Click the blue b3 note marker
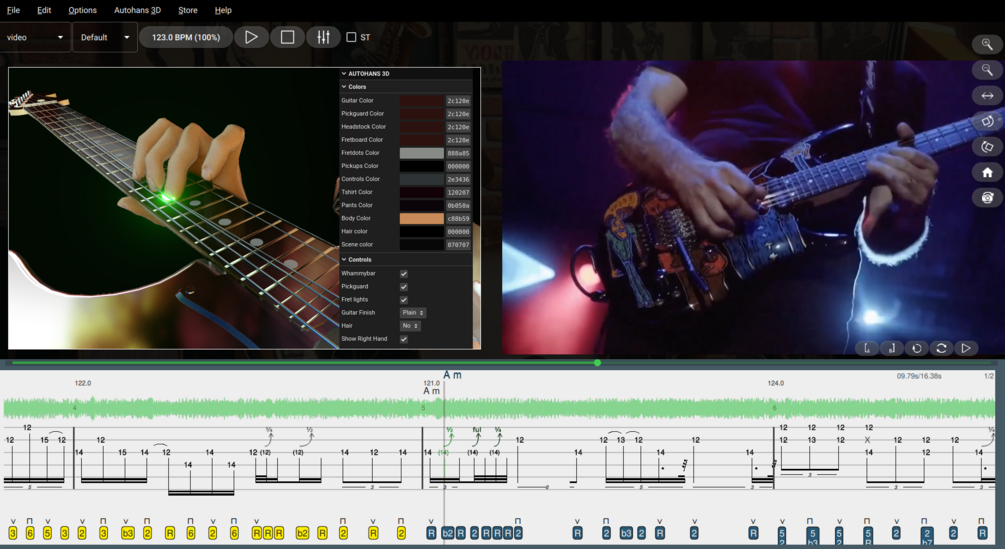Image resolution: width=1005 pixels, height=549 pixels. (x=626, y=533)
